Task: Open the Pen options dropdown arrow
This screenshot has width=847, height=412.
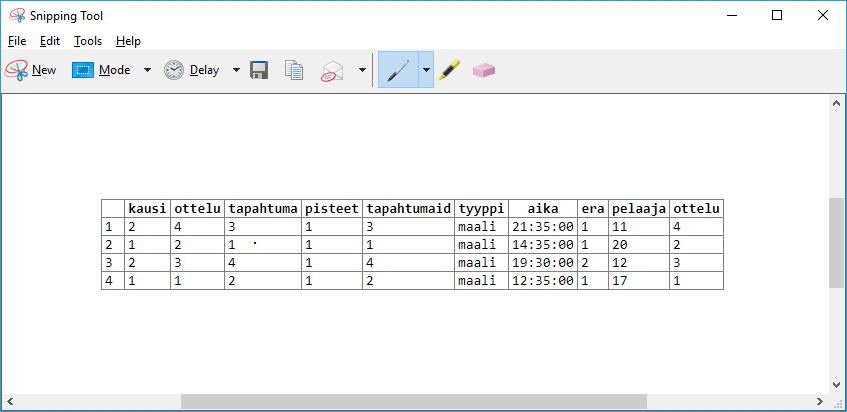Action: [x=426, y=70]
